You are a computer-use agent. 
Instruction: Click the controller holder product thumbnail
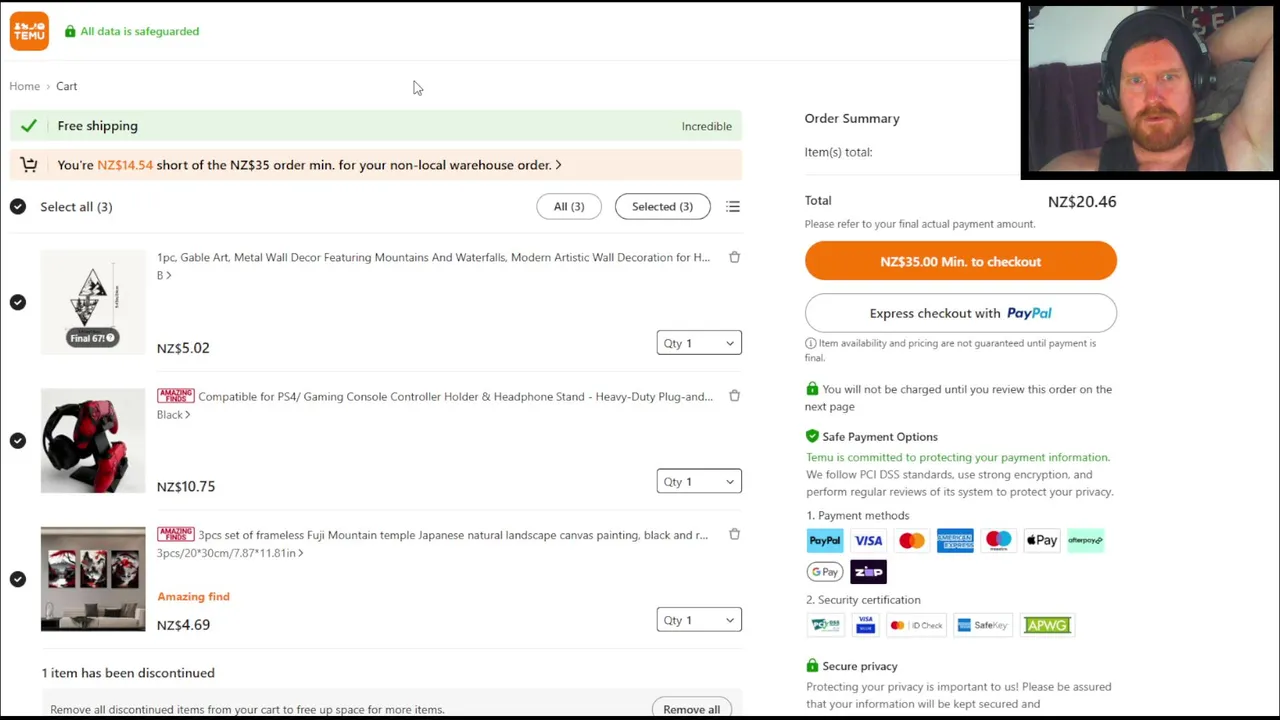tap(93, 441)
